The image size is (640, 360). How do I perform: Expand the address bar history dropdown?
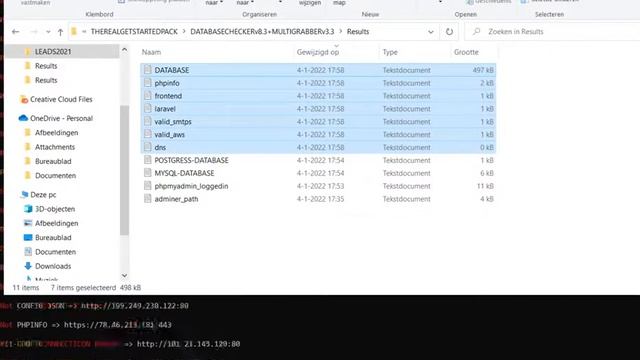[x=431, y=32]
